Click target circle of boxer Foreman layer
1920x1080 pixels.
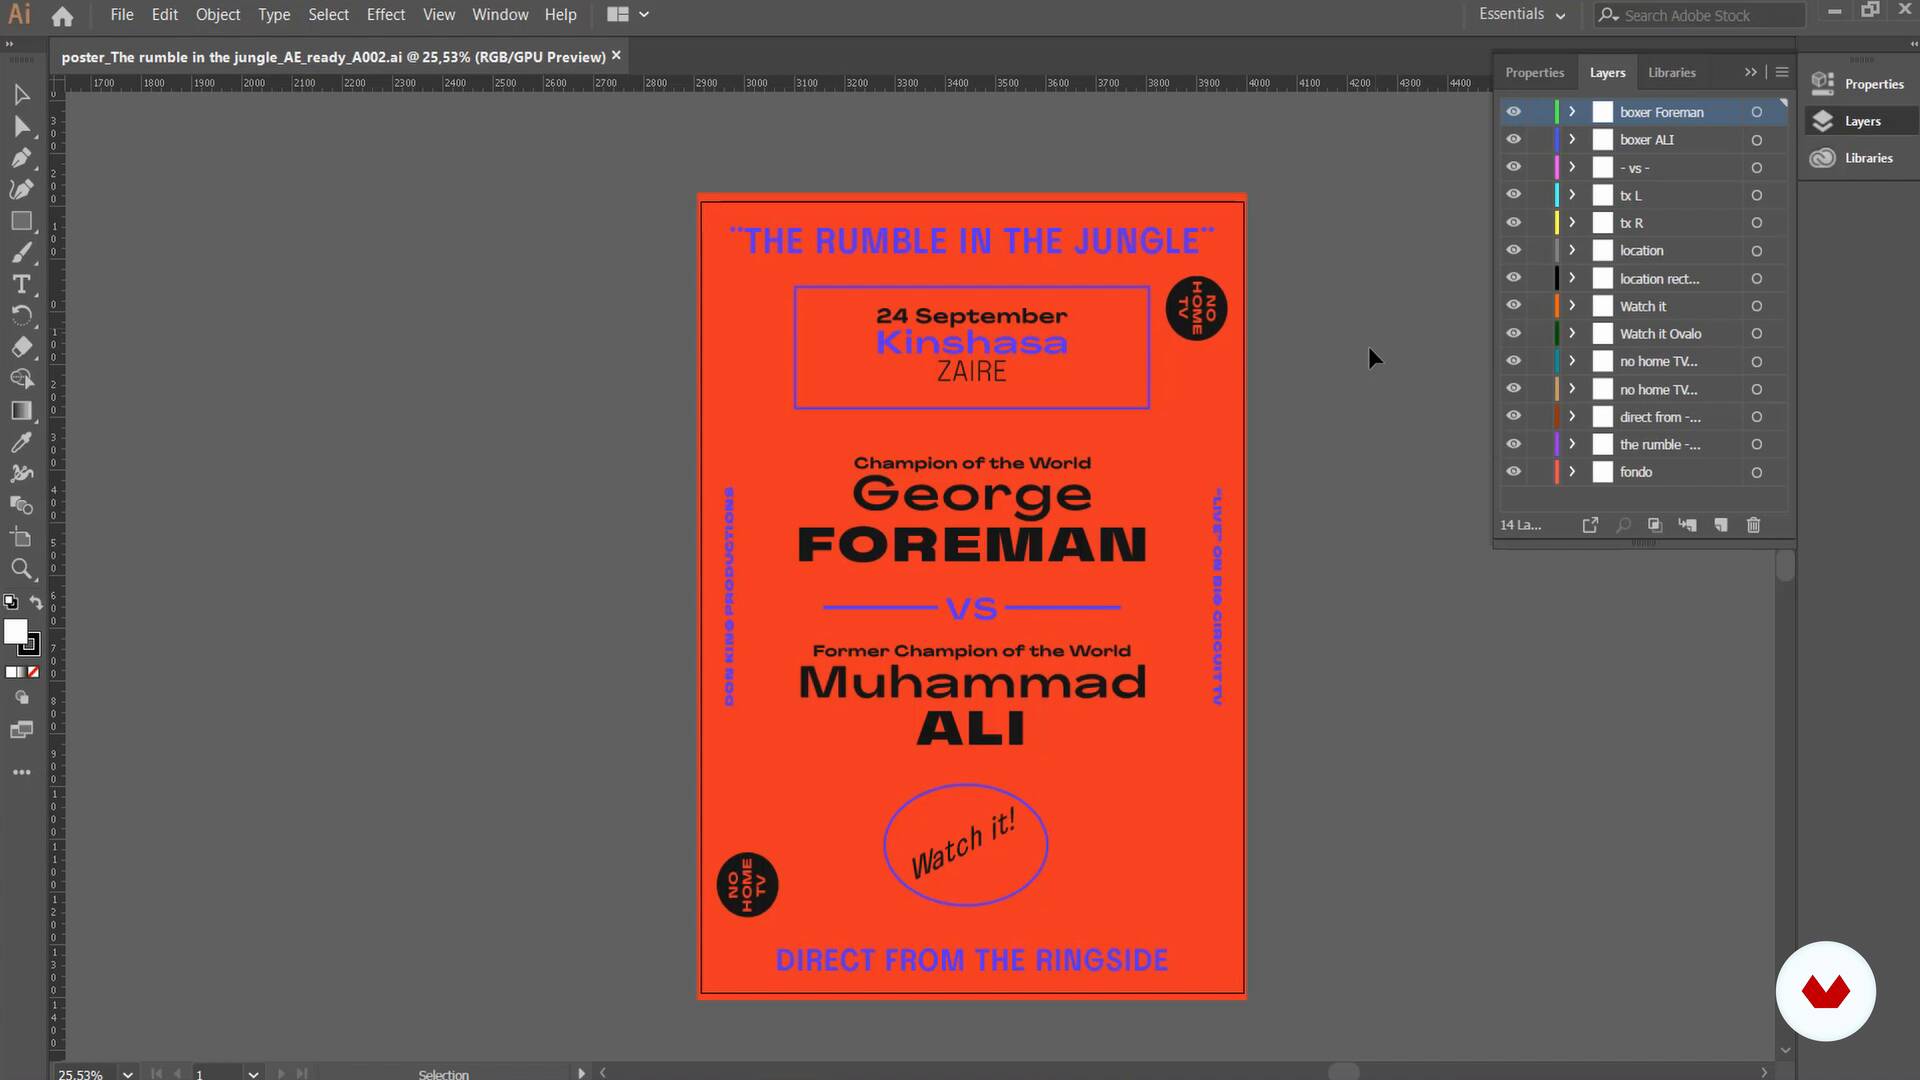1756,112
